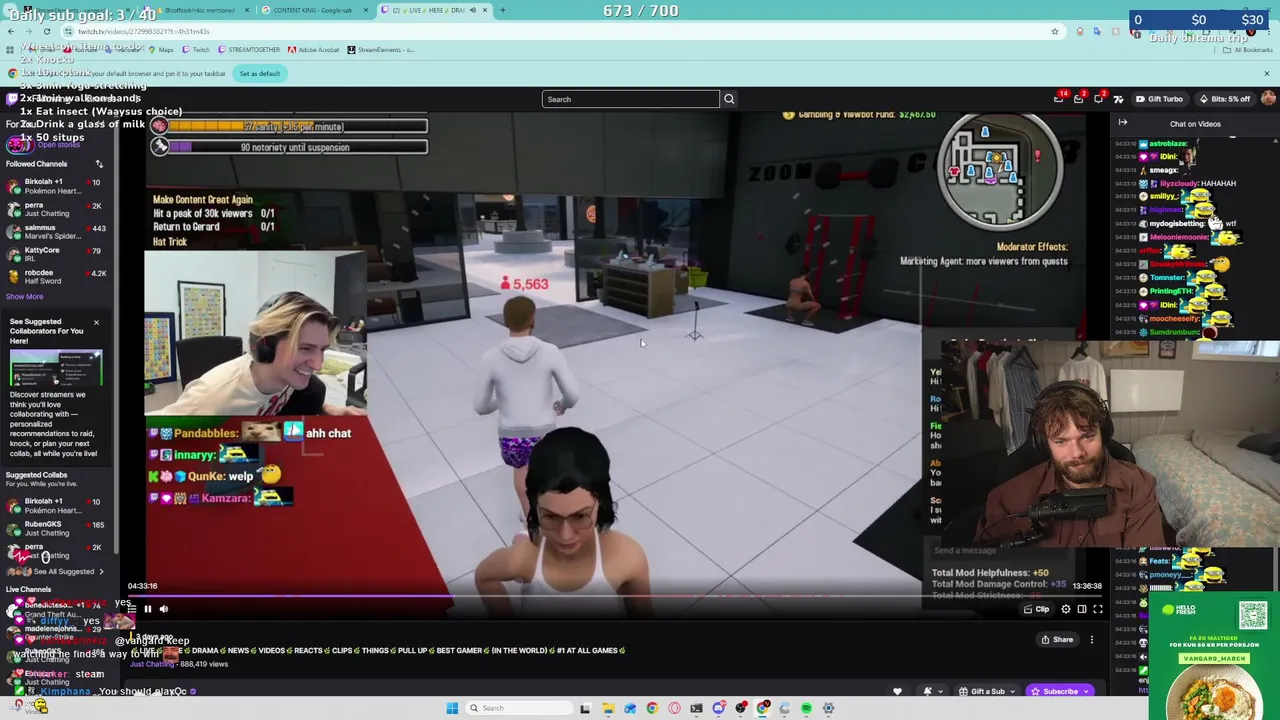Switch to the @coffeedrinkiz mentioned tab
Screen dimensions: 1280x720
197,10
